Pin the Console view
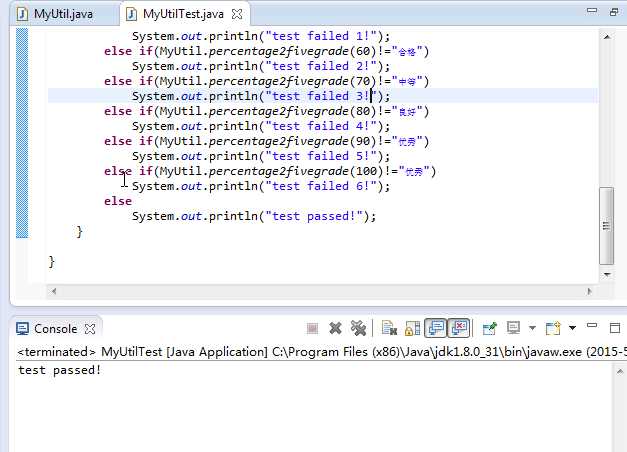 tap(489, 329)
